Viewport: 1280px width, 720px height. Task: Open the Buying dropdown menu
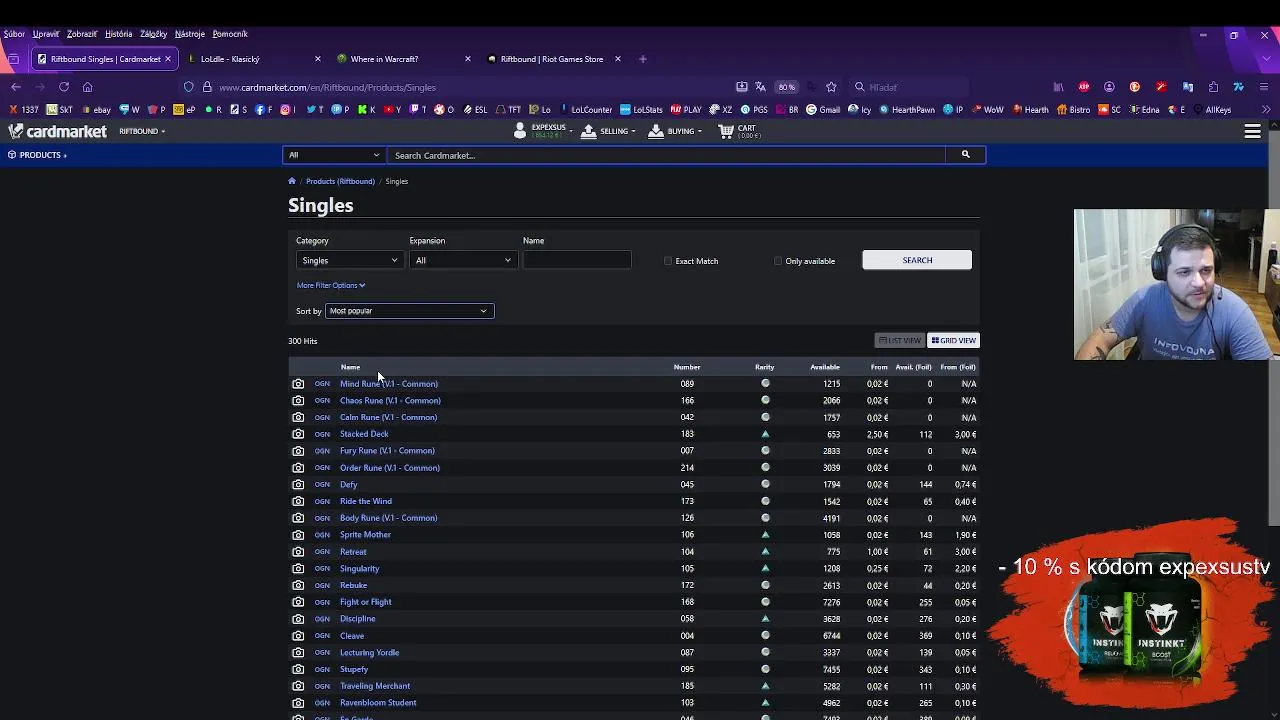click(675, 131)
